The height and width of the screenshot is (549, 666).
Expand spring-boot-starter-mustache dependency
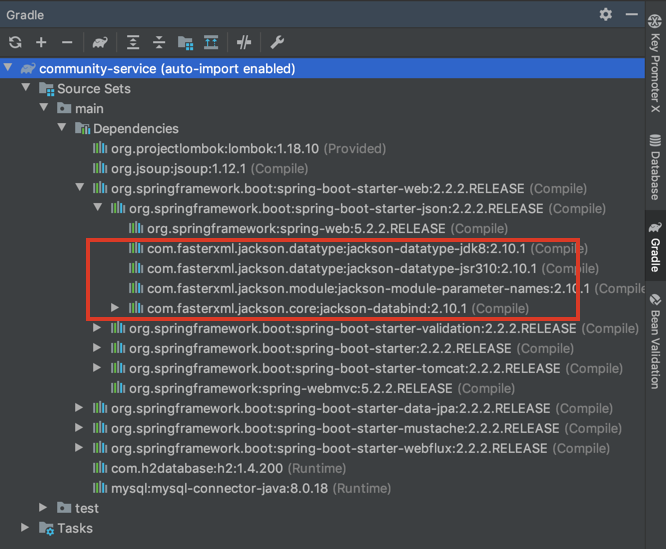[79, 428]
